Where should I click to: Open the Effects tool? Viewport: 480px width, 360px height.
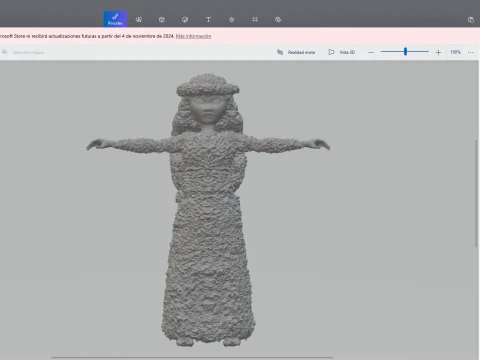click(x=232, y=20)
